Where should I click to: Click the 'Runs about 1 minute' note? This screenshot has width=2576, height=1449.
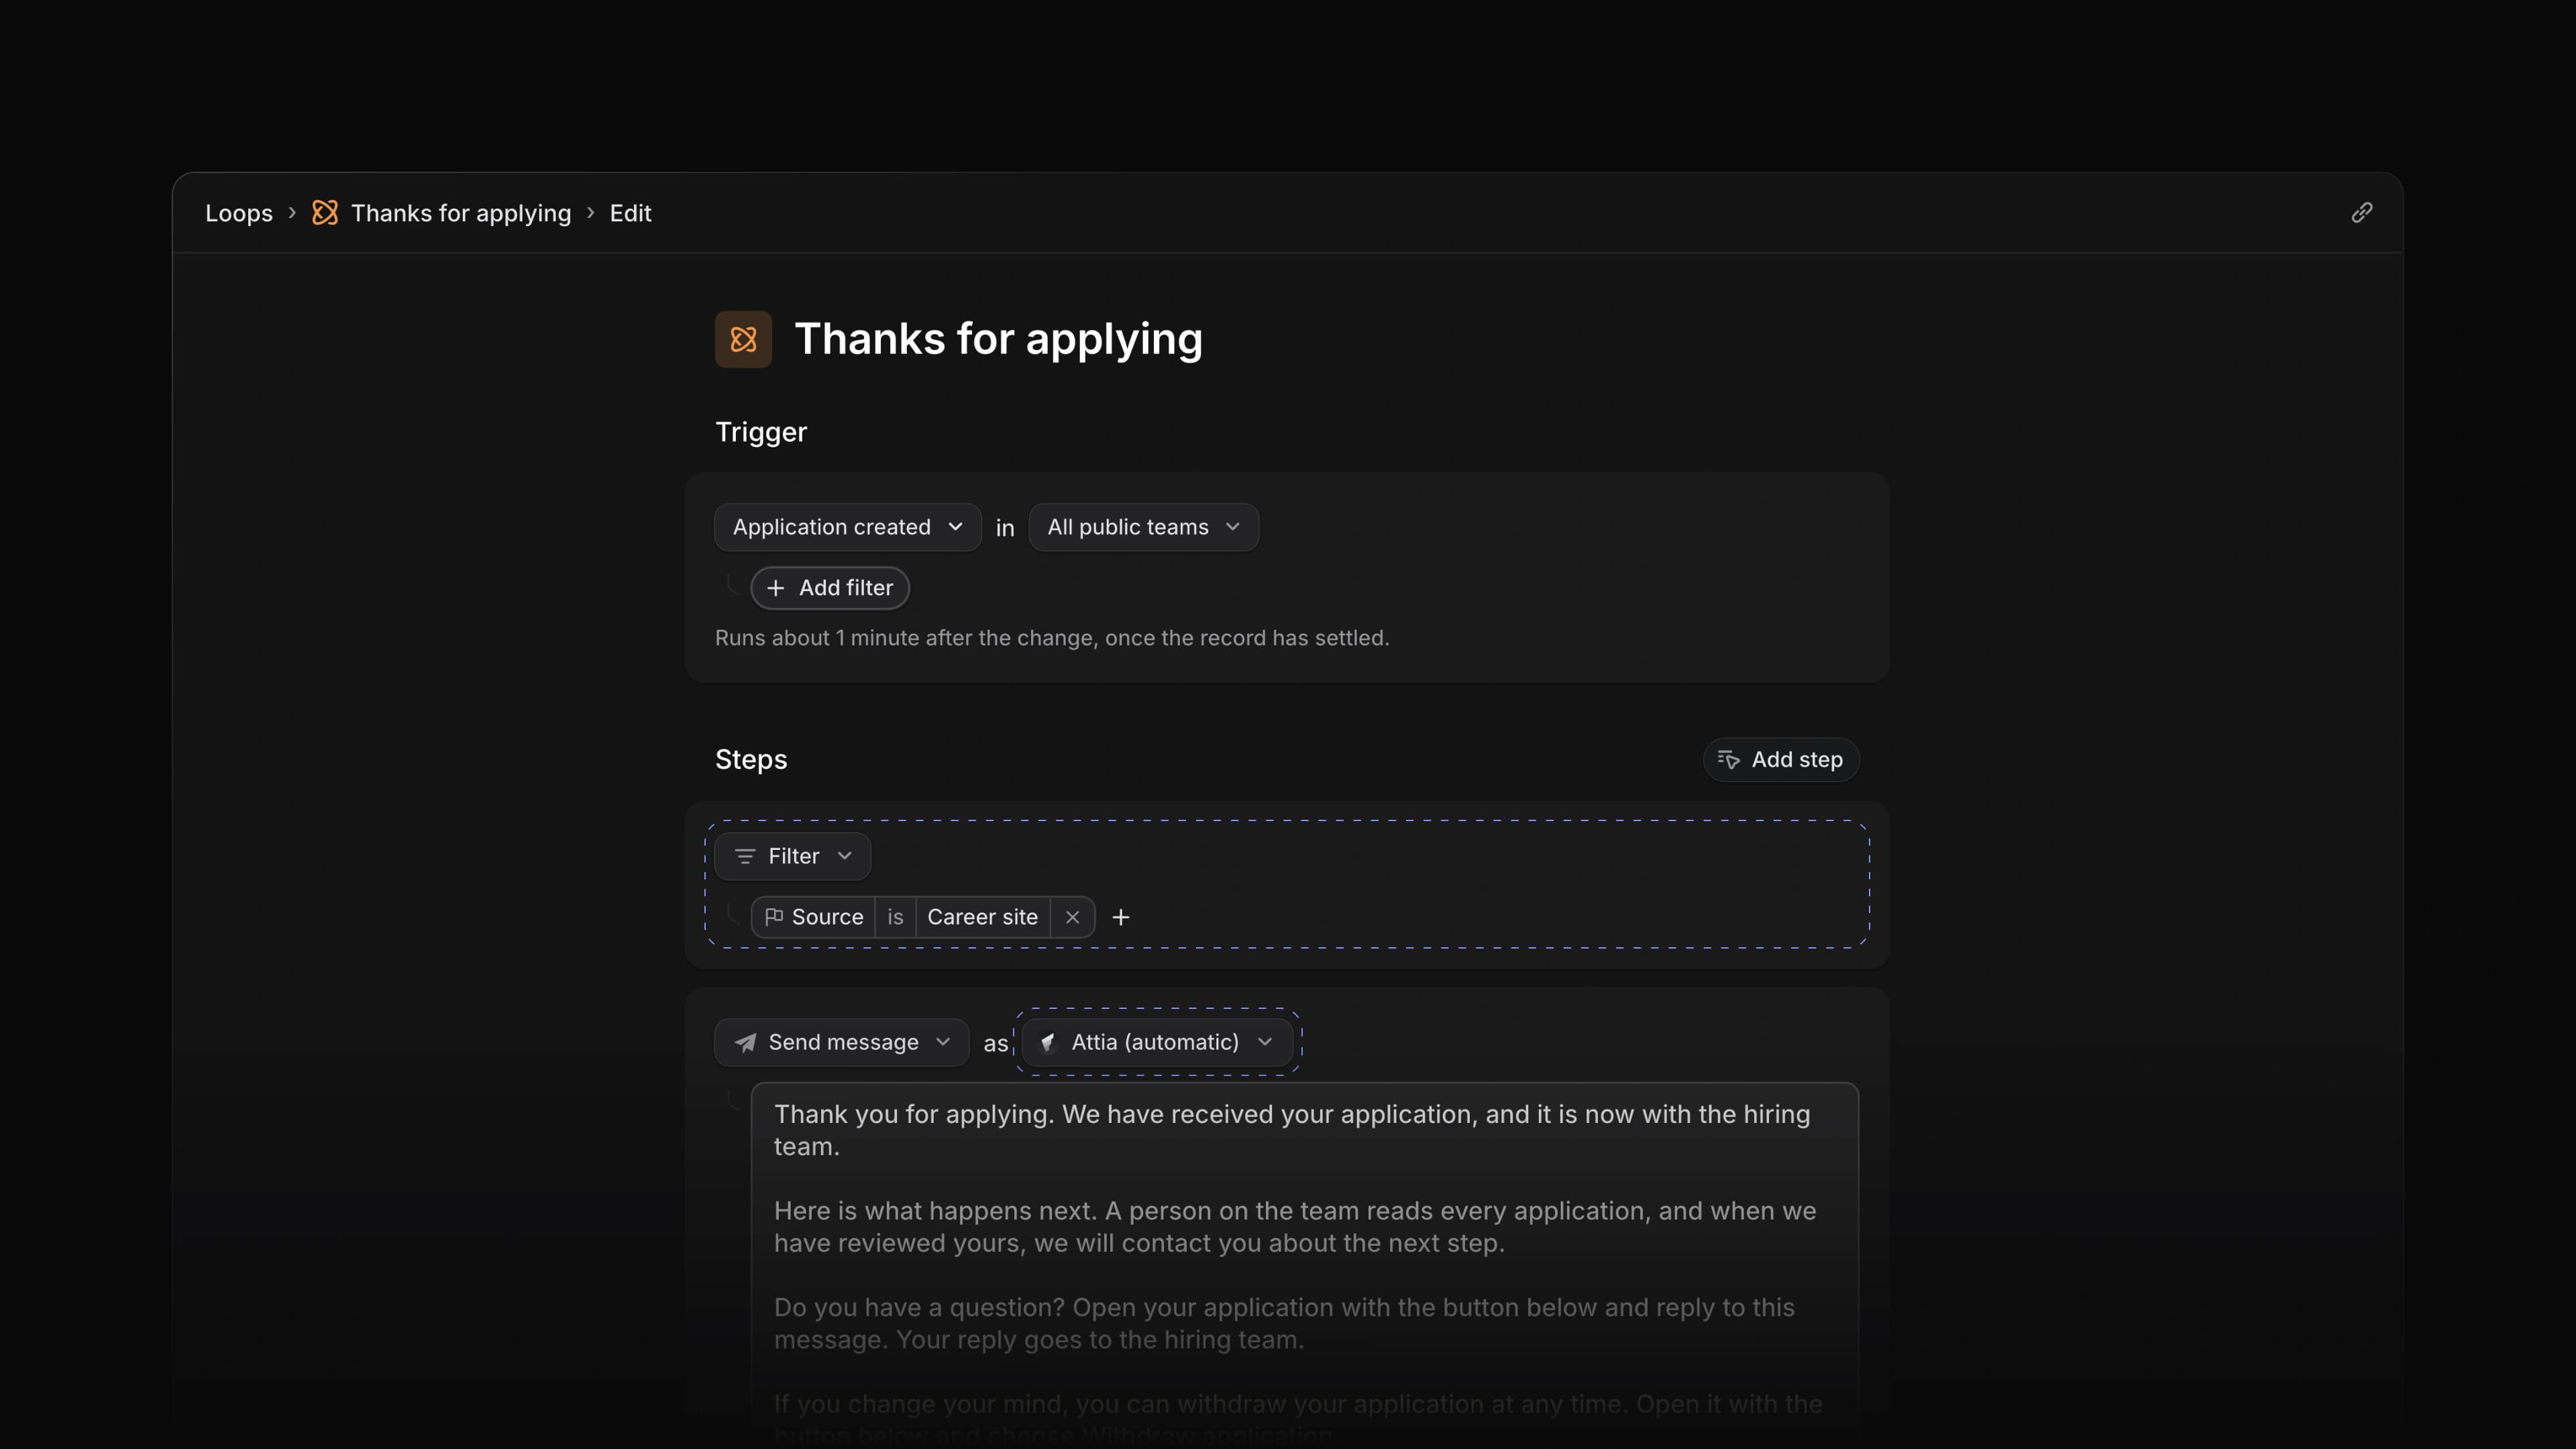(x=1052, y=638)
